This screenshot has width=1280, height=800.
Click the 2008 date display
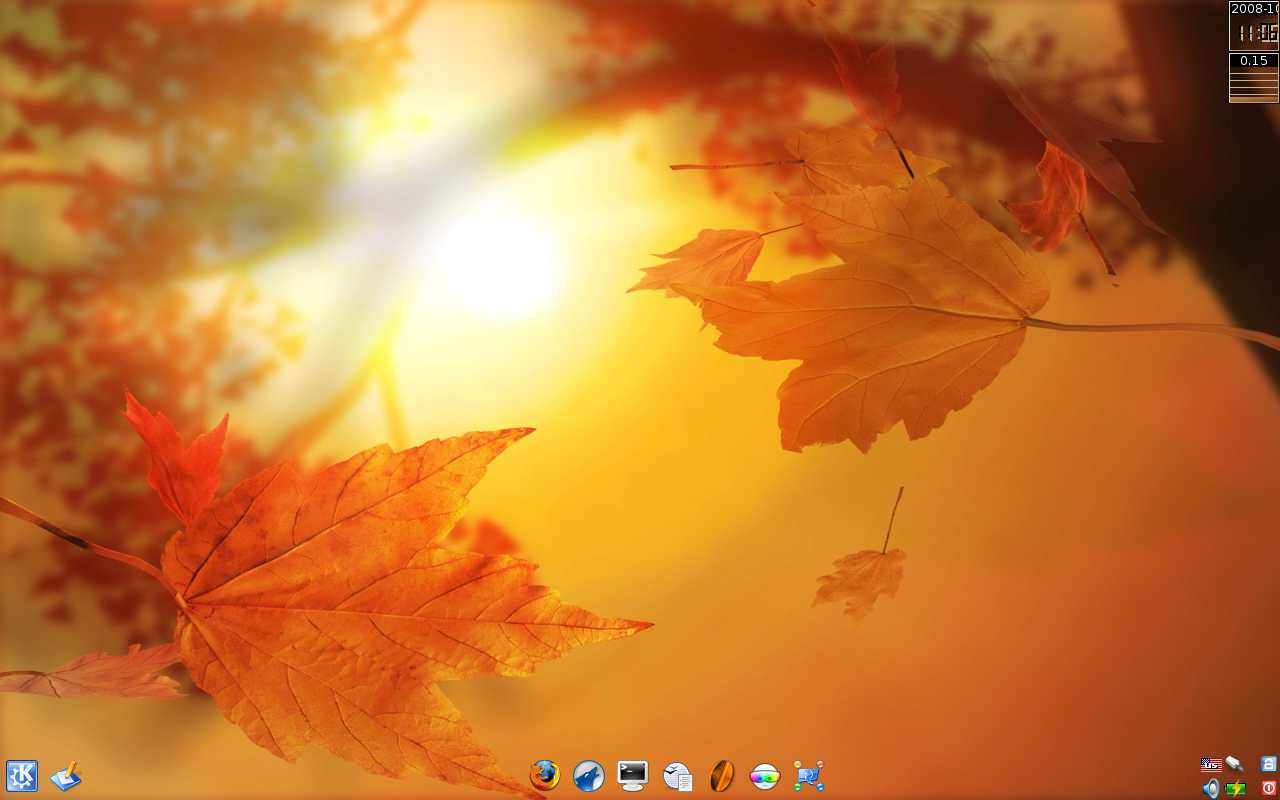coord(1254,9)
